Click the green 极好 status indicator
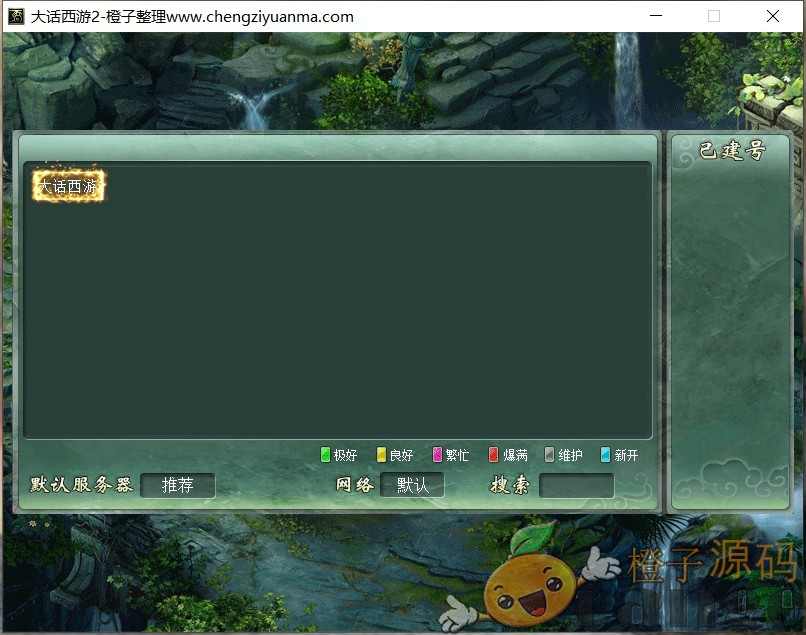 [x=325, y=455]
